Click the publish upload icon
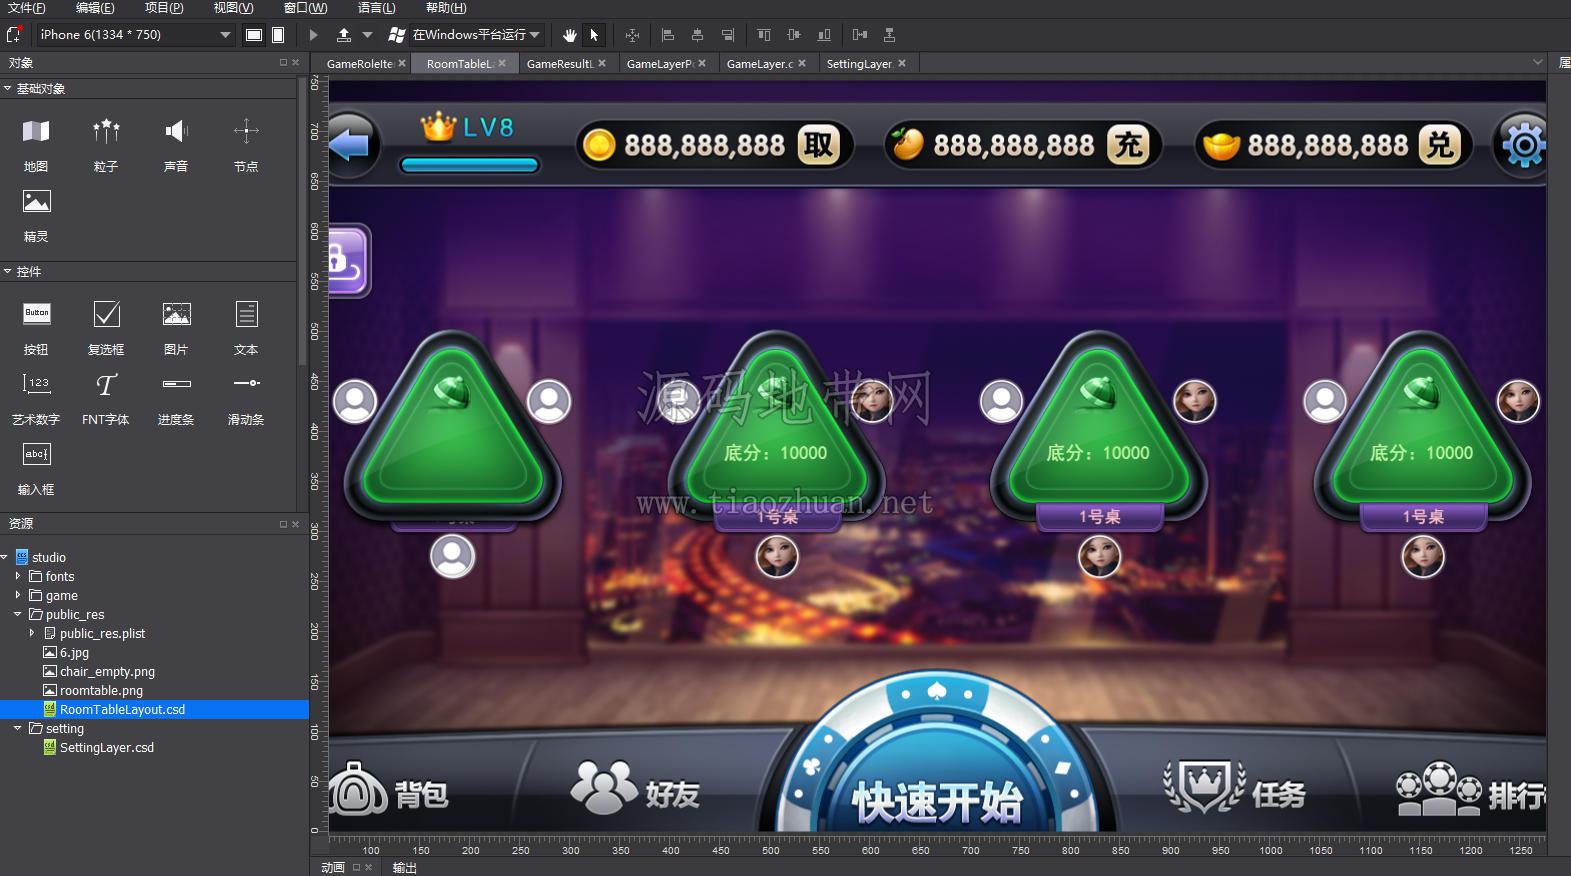This screenshot has width=1571, height=876. click(344, 35)
